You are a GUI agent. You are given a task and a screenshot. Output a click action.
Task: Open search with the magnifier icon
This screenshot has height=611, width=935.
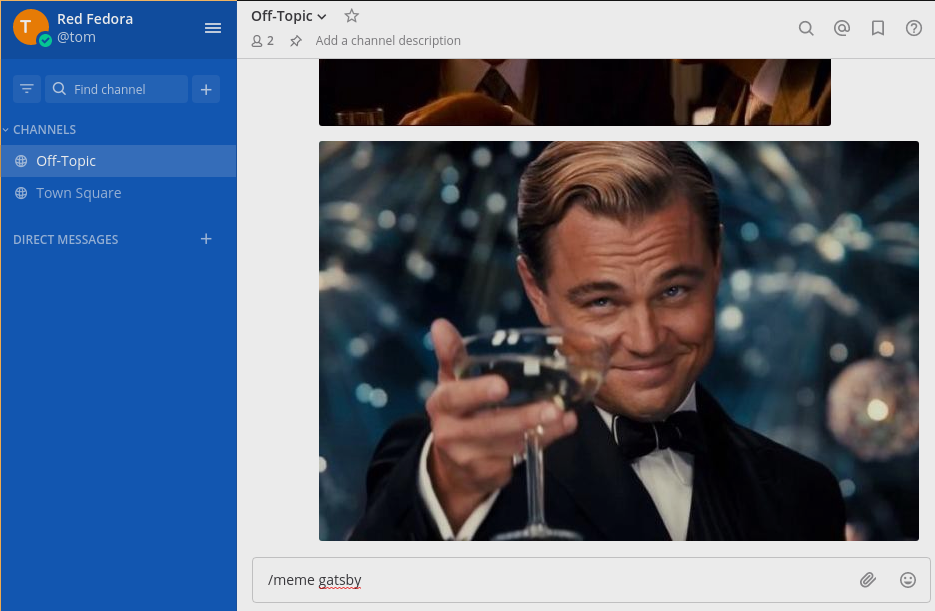(806, 28)
